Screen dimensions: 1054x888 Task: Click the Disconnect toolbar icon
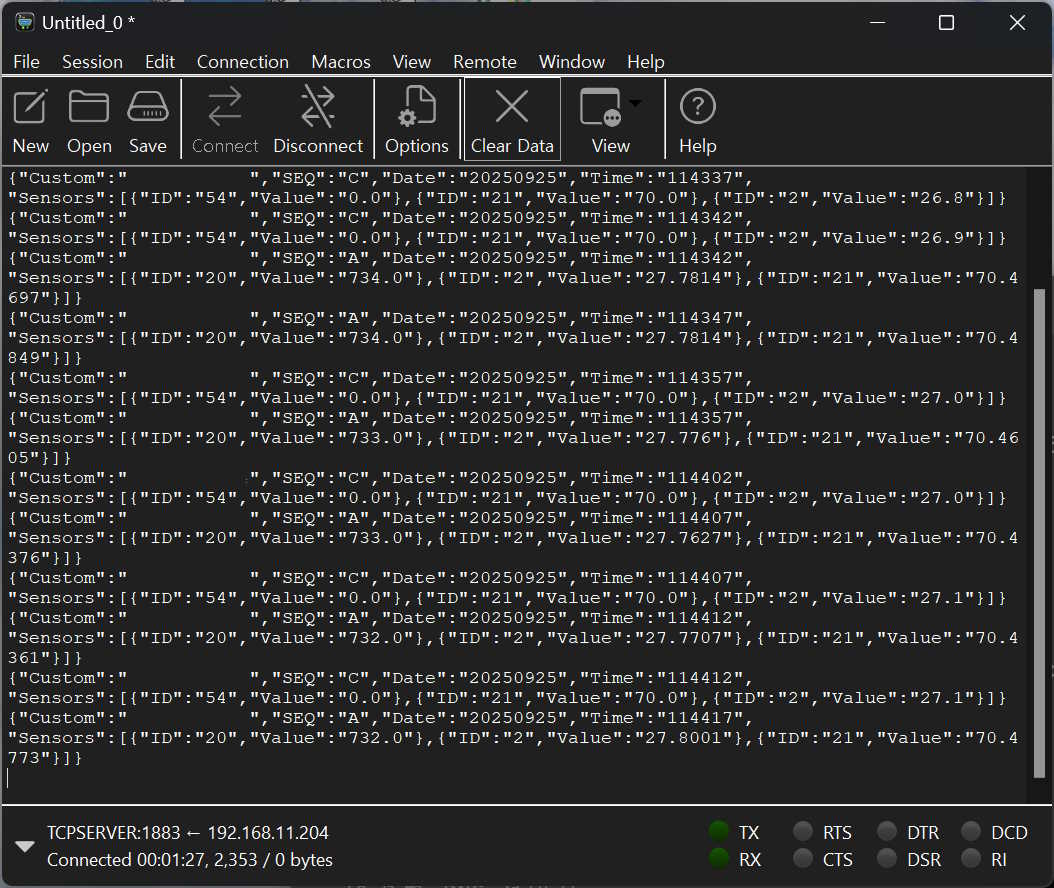pyautogui.click(x=318, y=108)
